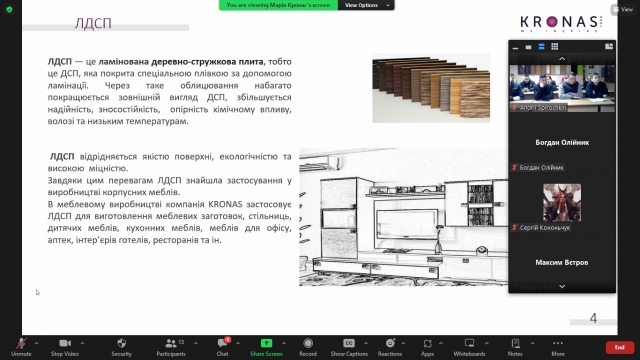Open Share Screen options arrow
This screenshot has width=640, height=360.
click(284, 344)
